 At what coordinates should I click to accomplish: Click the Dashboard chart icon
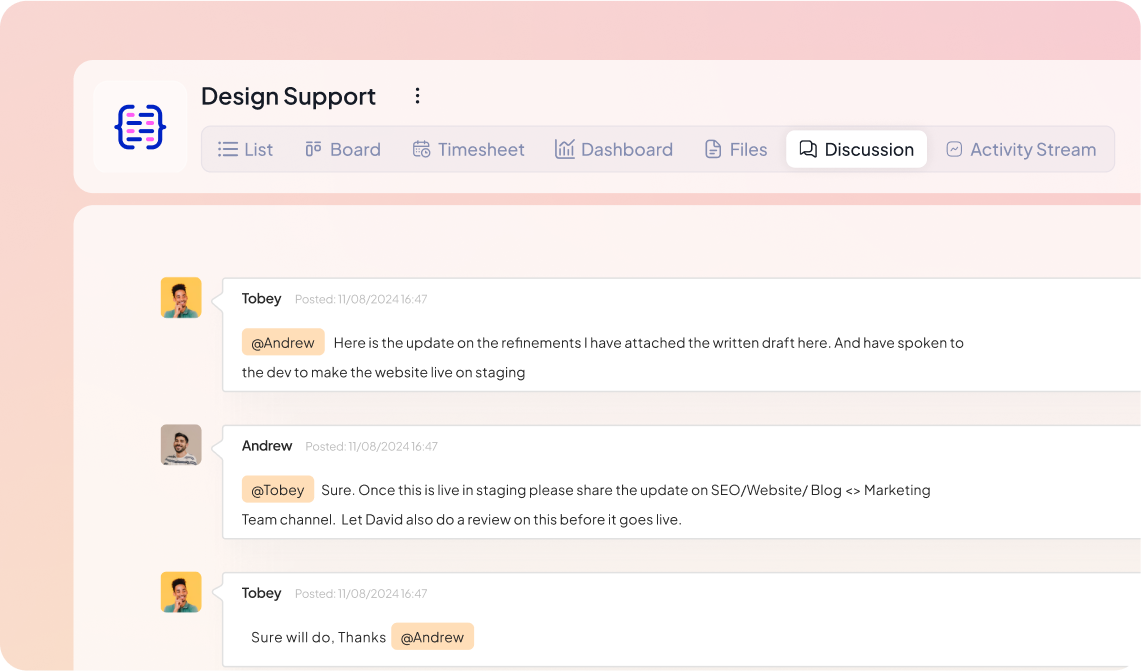click(x=565, y=148)
